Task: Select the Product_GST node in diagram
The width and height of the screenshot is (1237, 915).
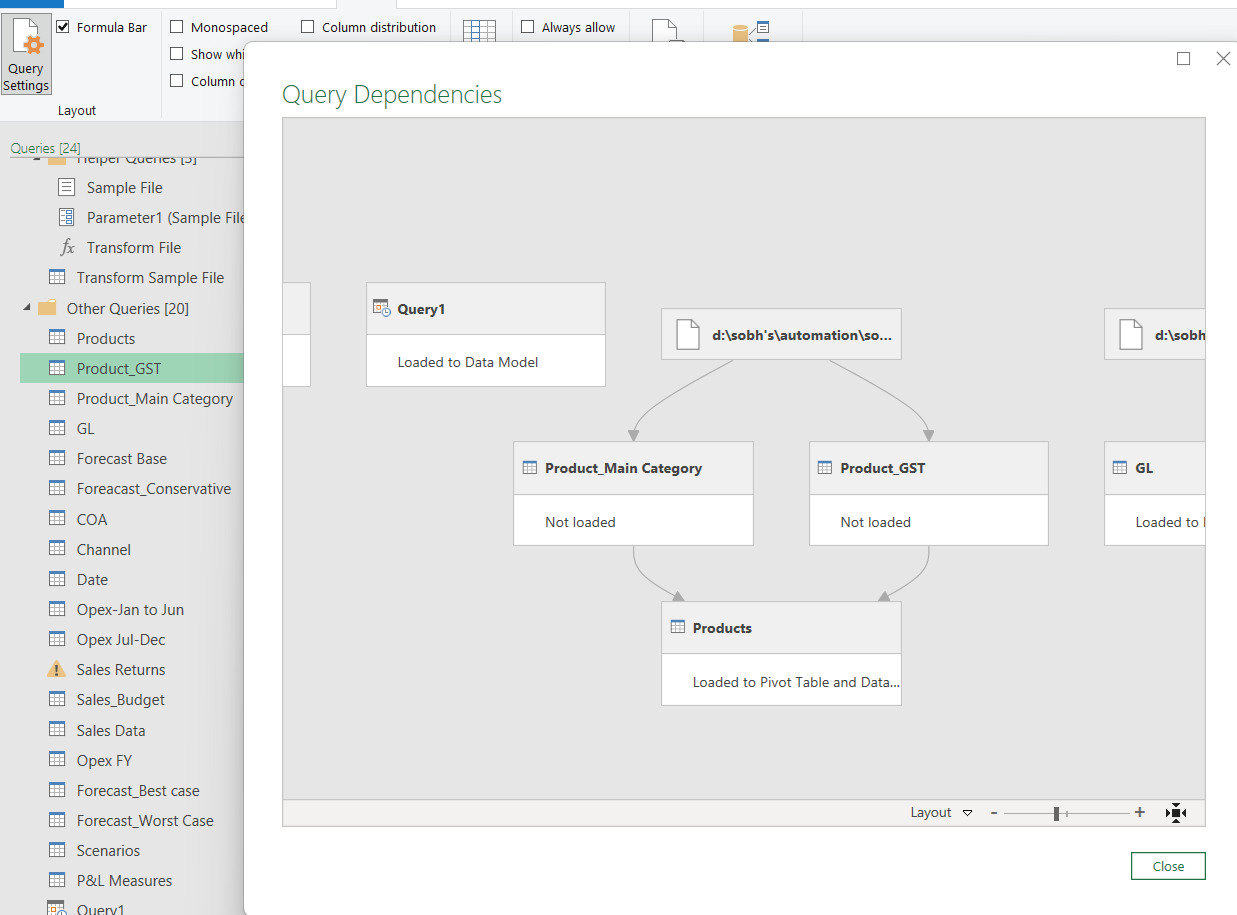Action: [929, 493]
